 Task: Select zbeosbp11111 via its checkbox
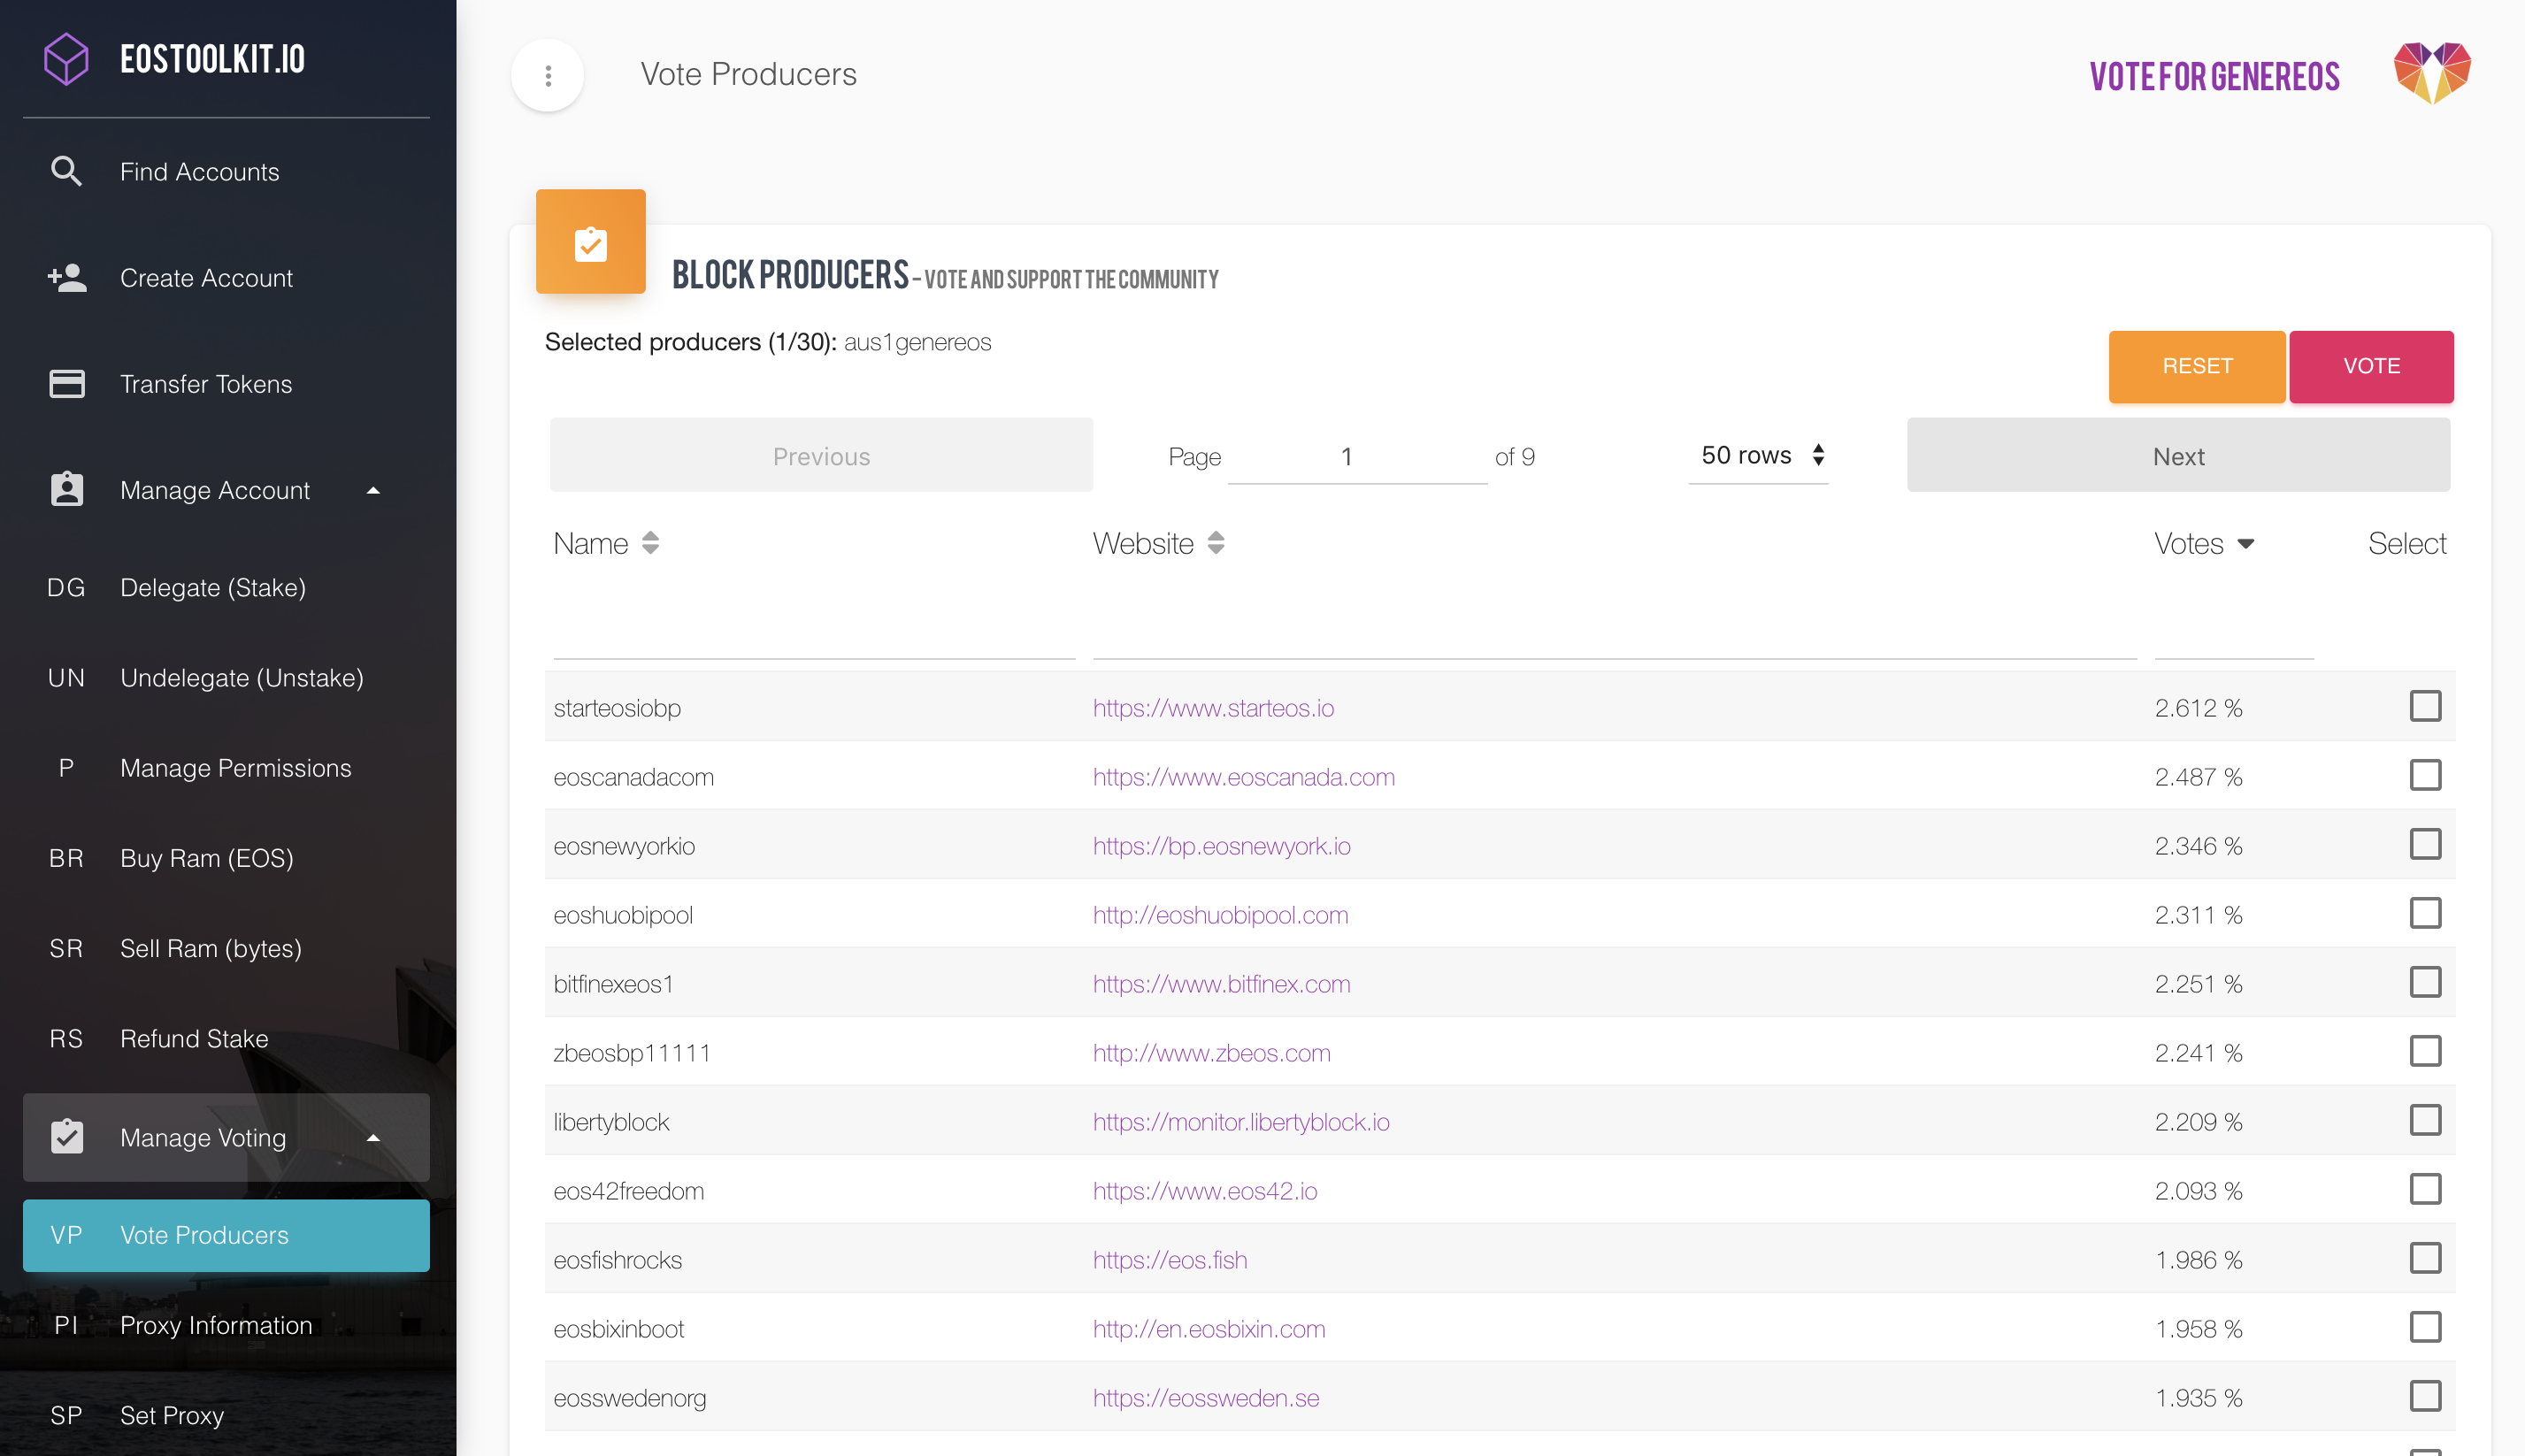tap(2425, 1051)
